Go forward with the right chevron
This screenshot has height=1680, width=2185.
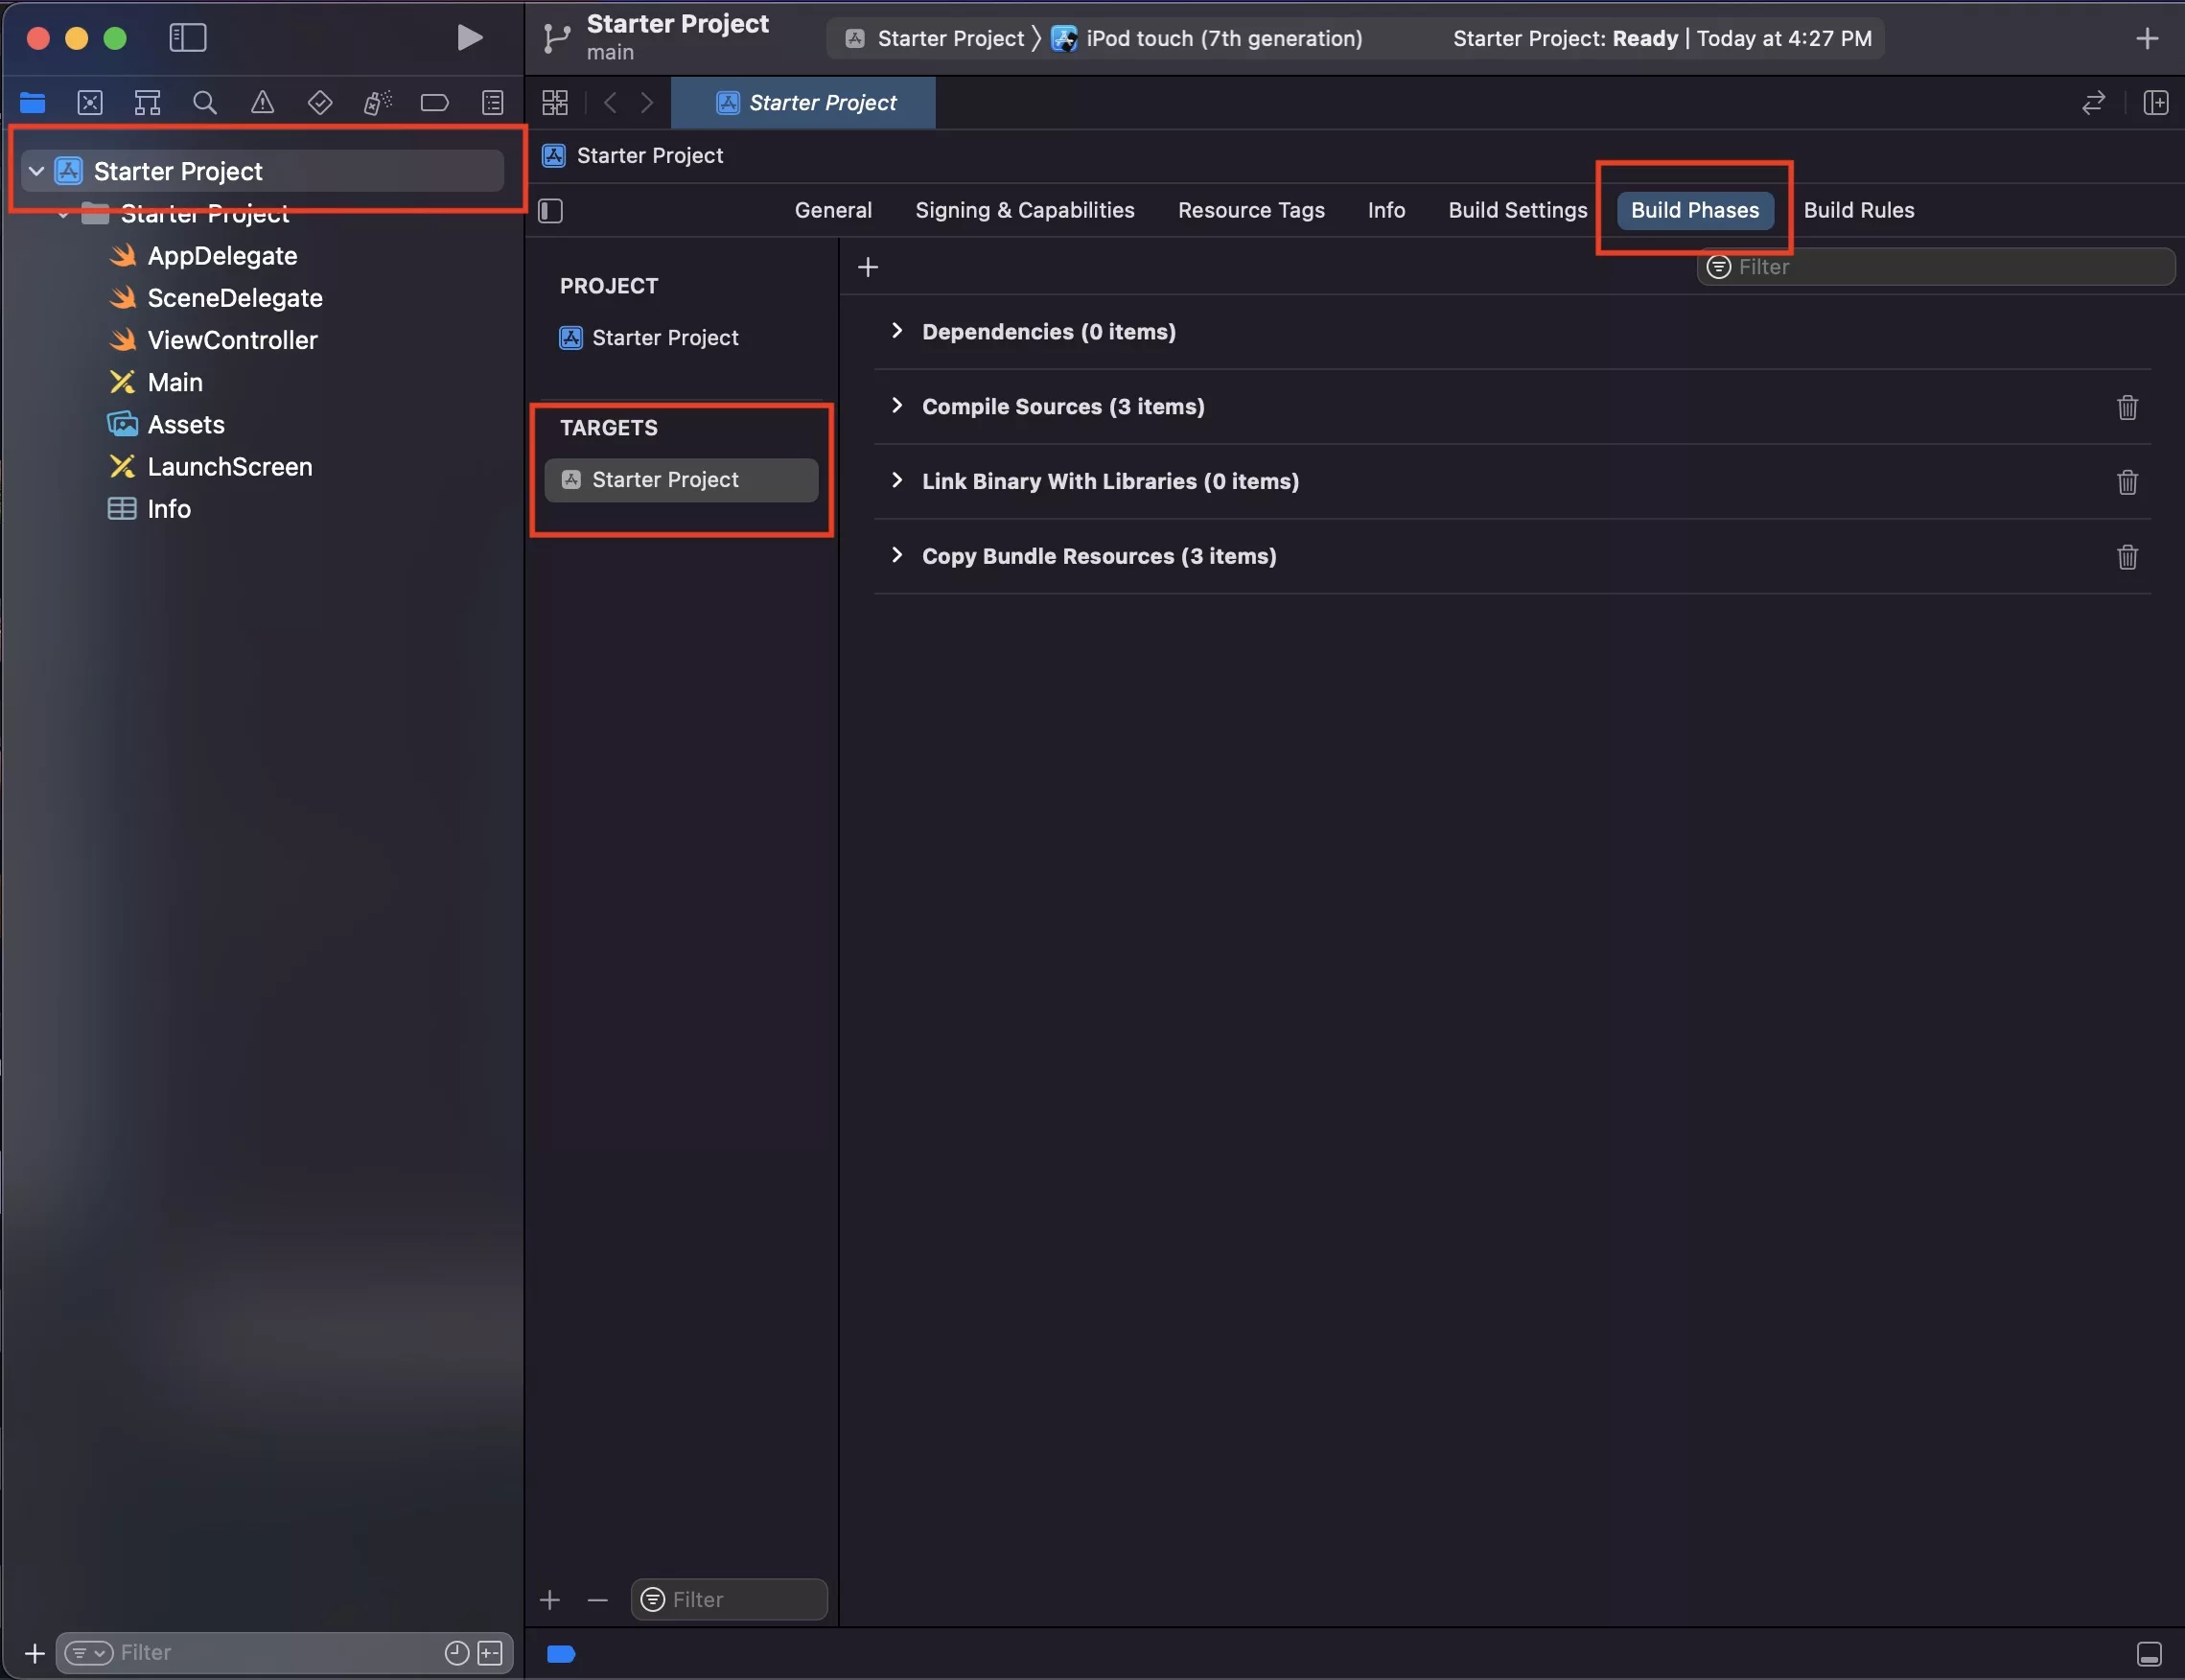[x=647, y=102]
